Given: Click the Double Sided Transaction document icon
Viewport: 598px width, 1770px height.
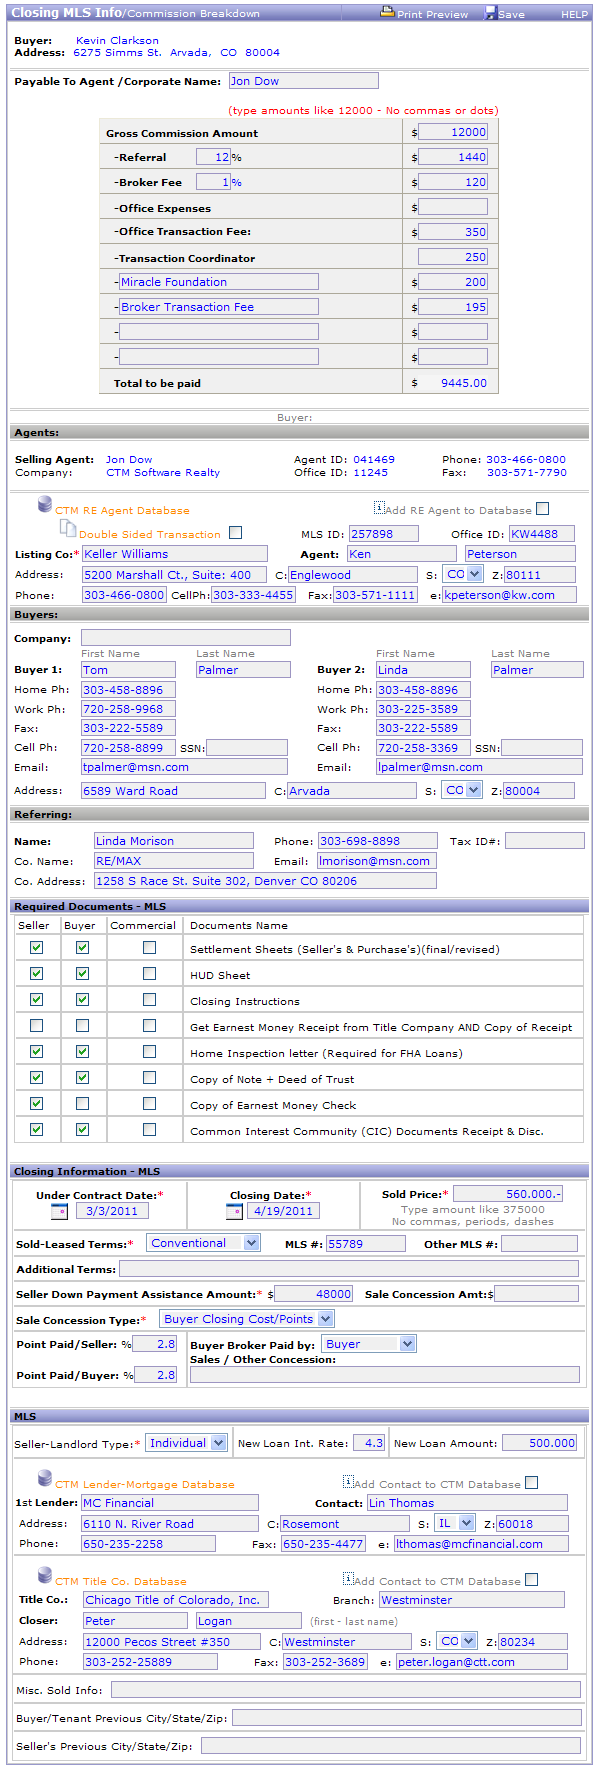Looking at the screenshot, I should pos(68,527).
